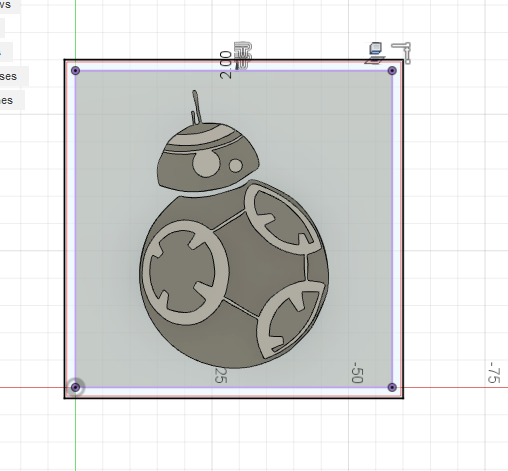508x471 pixels.
Task: Select the right purple sketch line
Action: [x=392, y=229]
